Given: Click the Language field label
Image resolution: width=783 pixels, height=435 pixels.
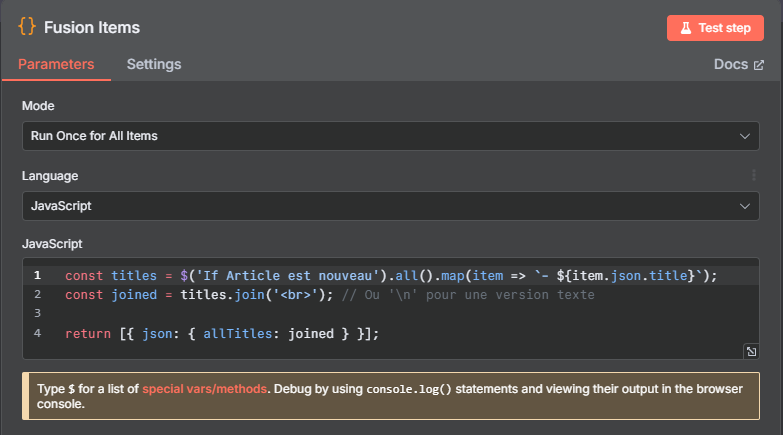Looking at the screenshot, I should 50,176.
